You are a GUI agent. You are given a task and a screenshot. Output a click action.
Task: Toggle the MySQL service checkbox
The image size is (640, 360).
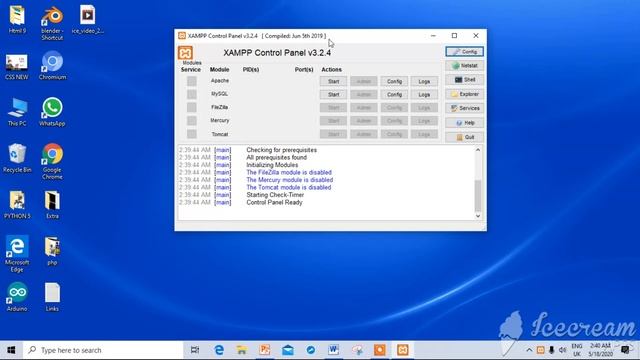191,94
